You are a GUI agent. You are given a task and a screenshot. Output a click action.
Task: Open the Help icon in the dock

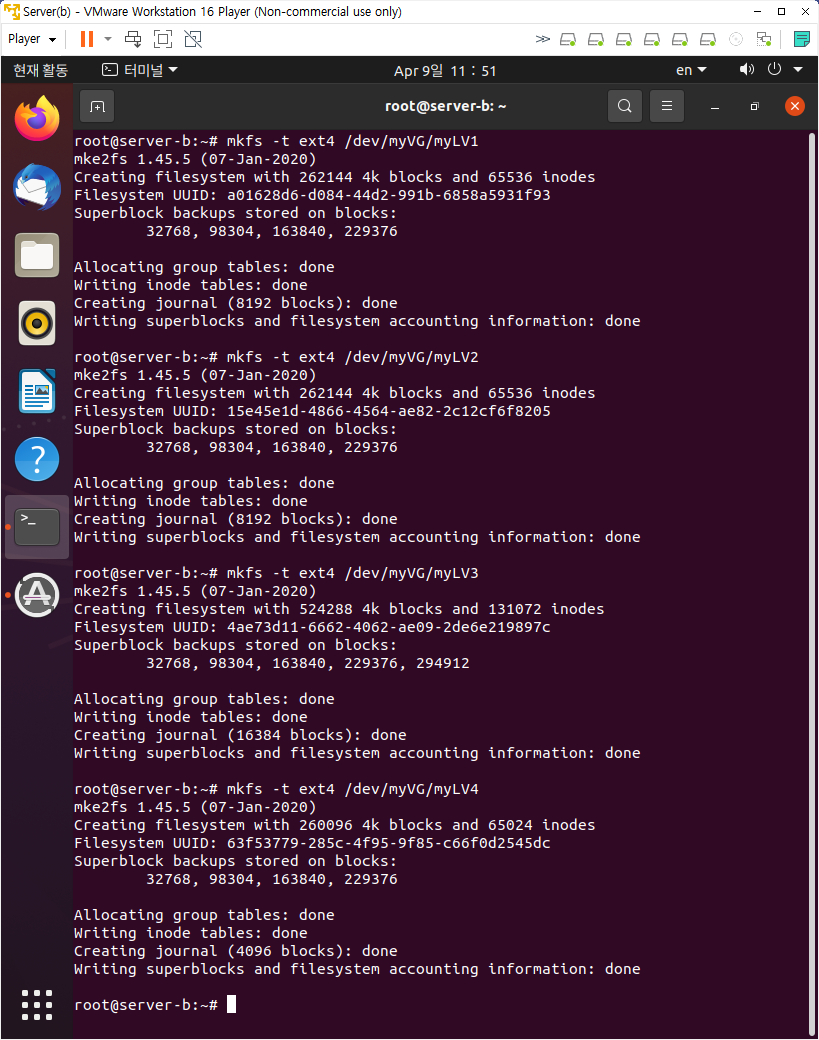point(37,459)
